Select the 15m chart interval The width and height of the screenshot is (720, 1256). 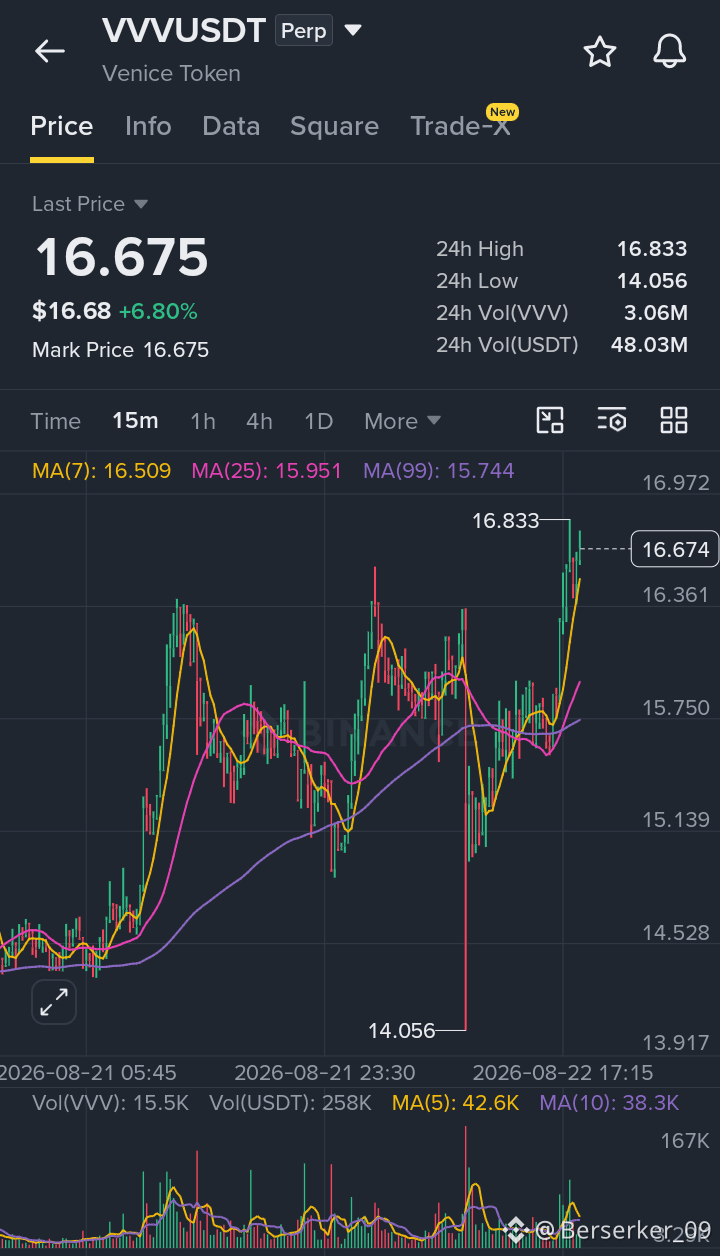point(135,421)
